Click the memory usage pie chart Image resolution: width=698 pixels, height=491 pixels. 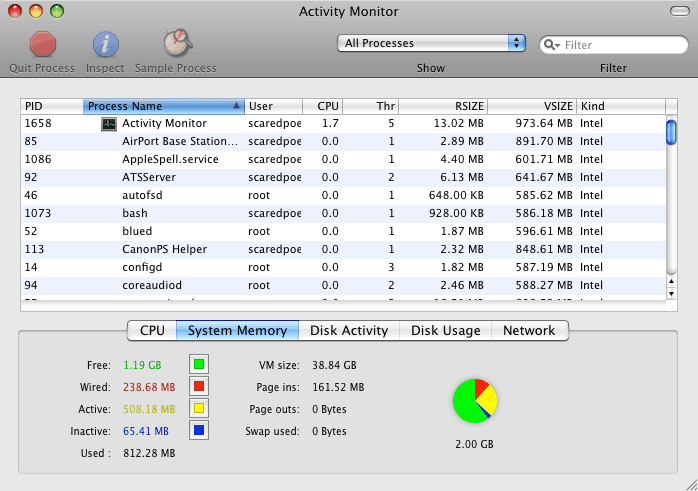coord(475,401)
